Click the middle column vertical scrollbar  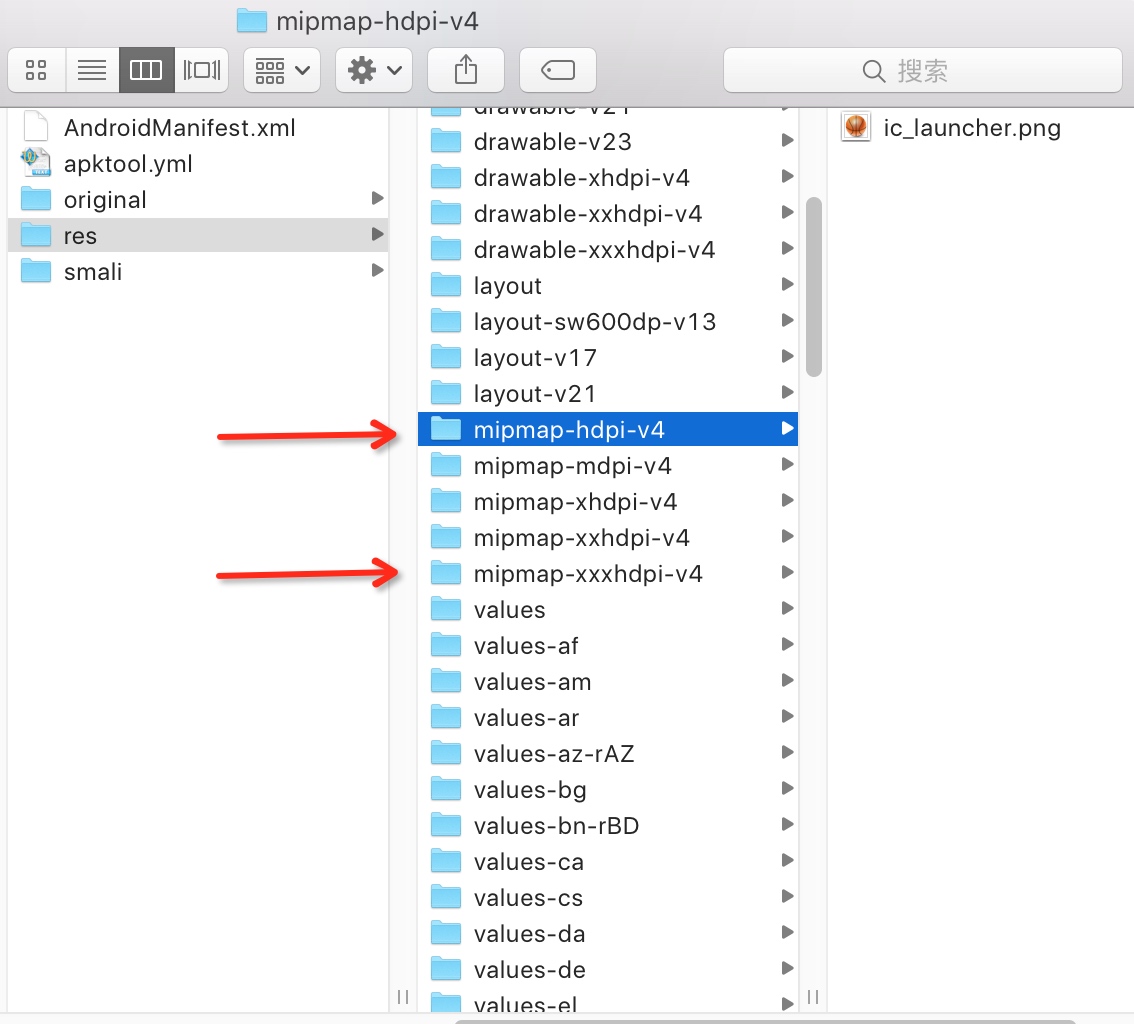(x=814, y=287)
